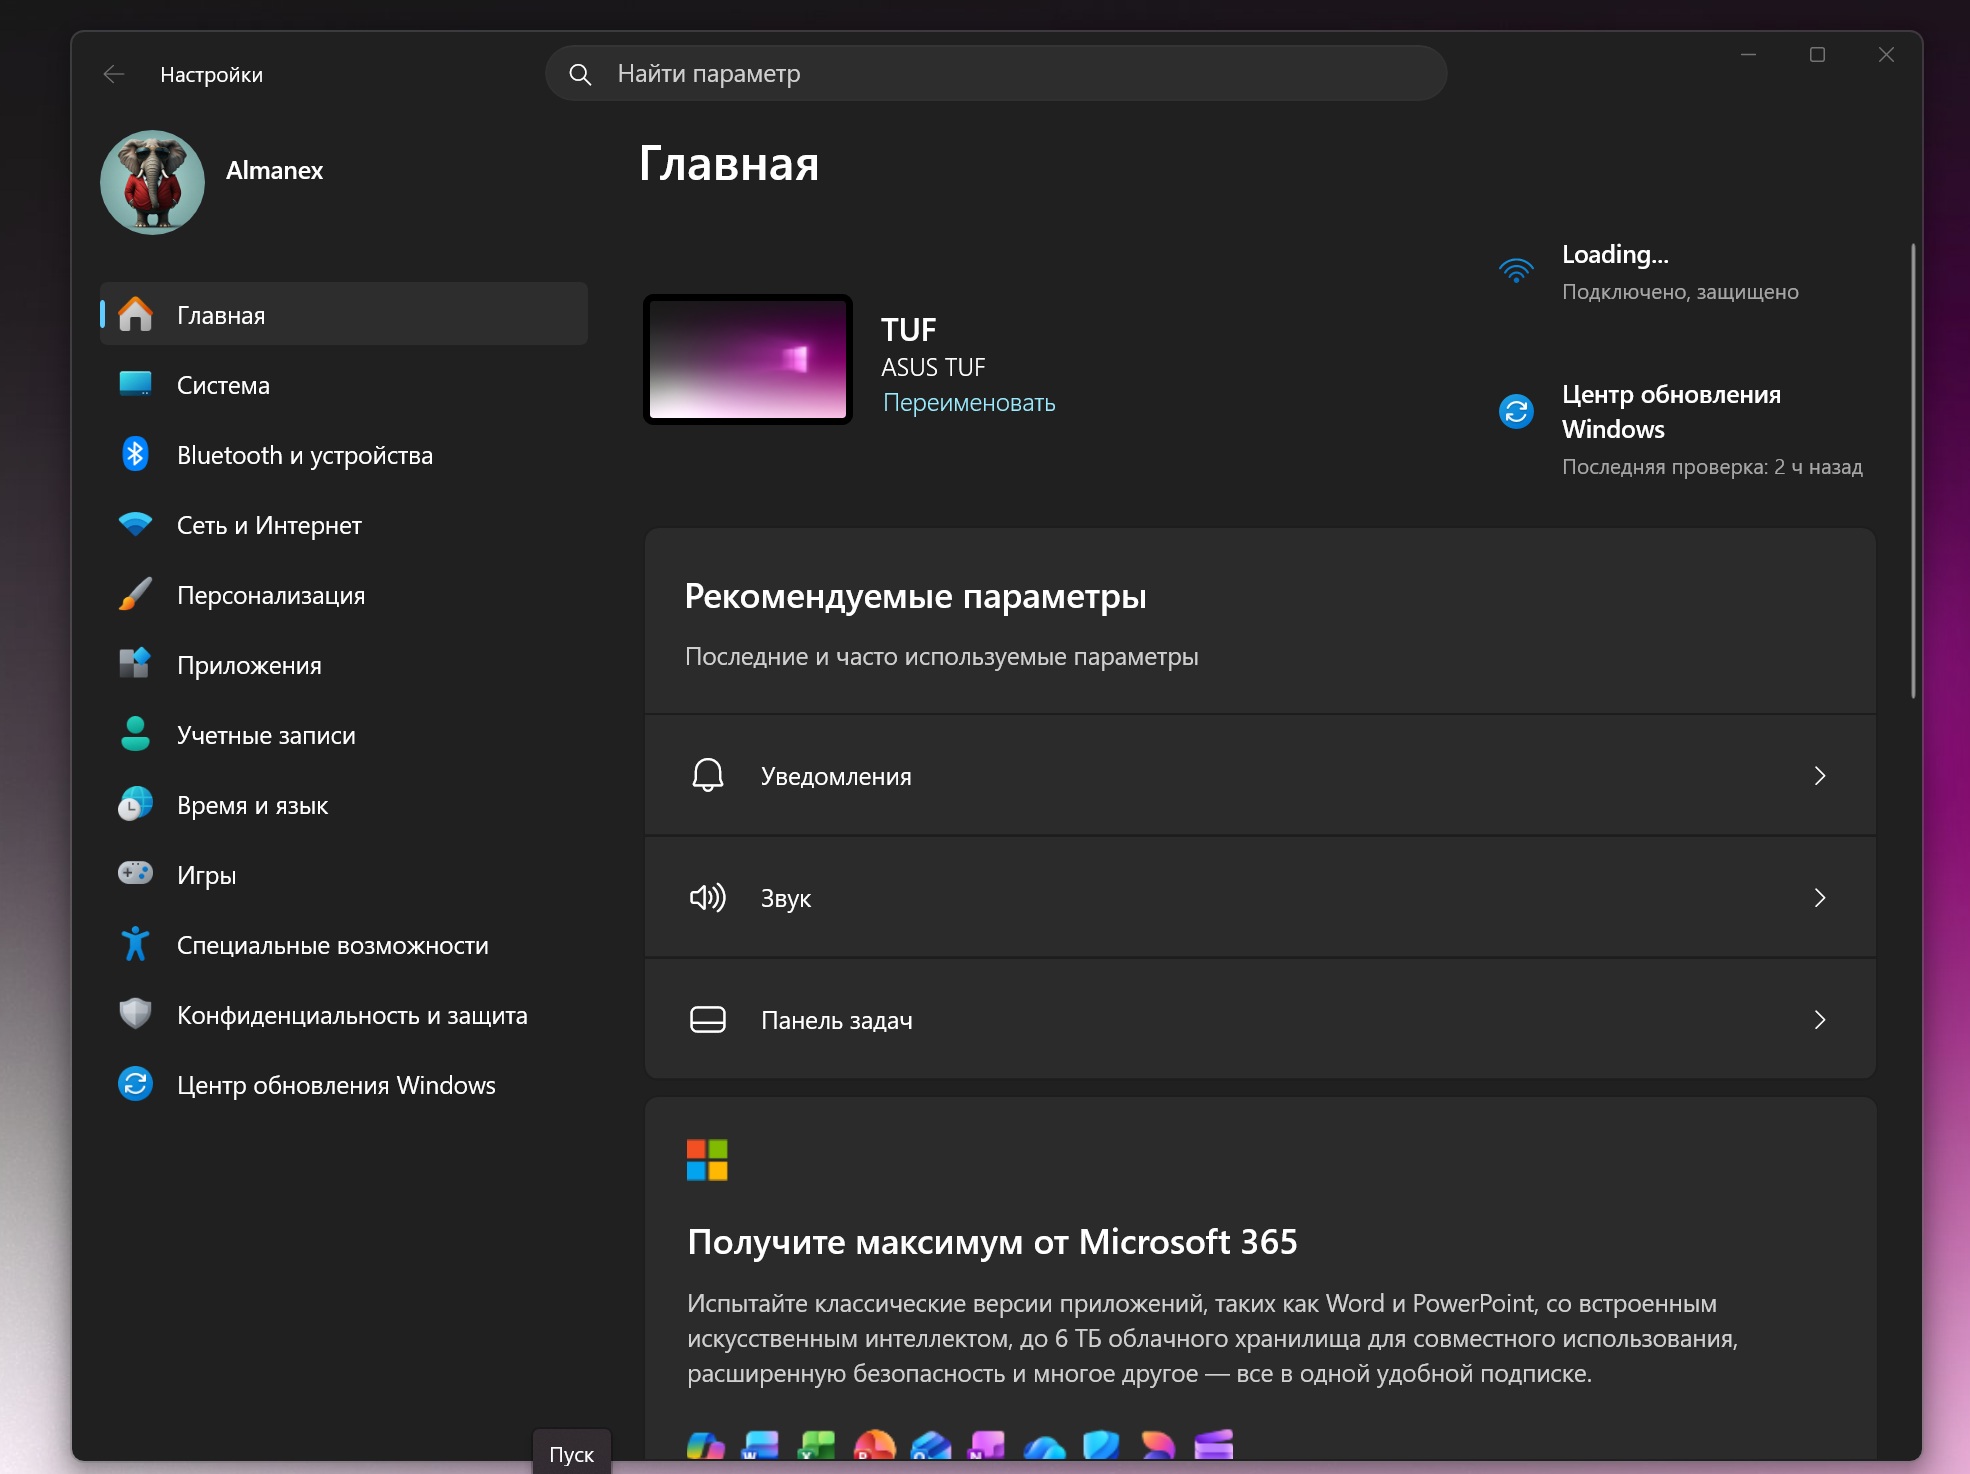This screenshot has height=1474, width=1970.
Task: Open the Almanex profile avatar
Action: pyautogui.click(x=152, y=182)
